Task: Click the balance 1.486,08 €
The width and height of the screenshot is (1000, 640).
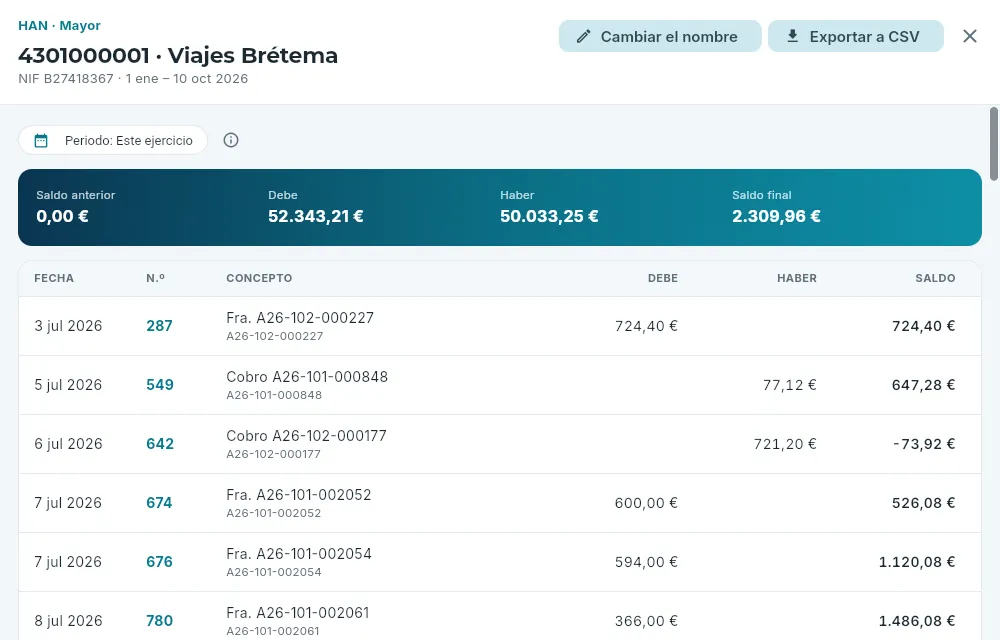Action: tap(917, 621)
